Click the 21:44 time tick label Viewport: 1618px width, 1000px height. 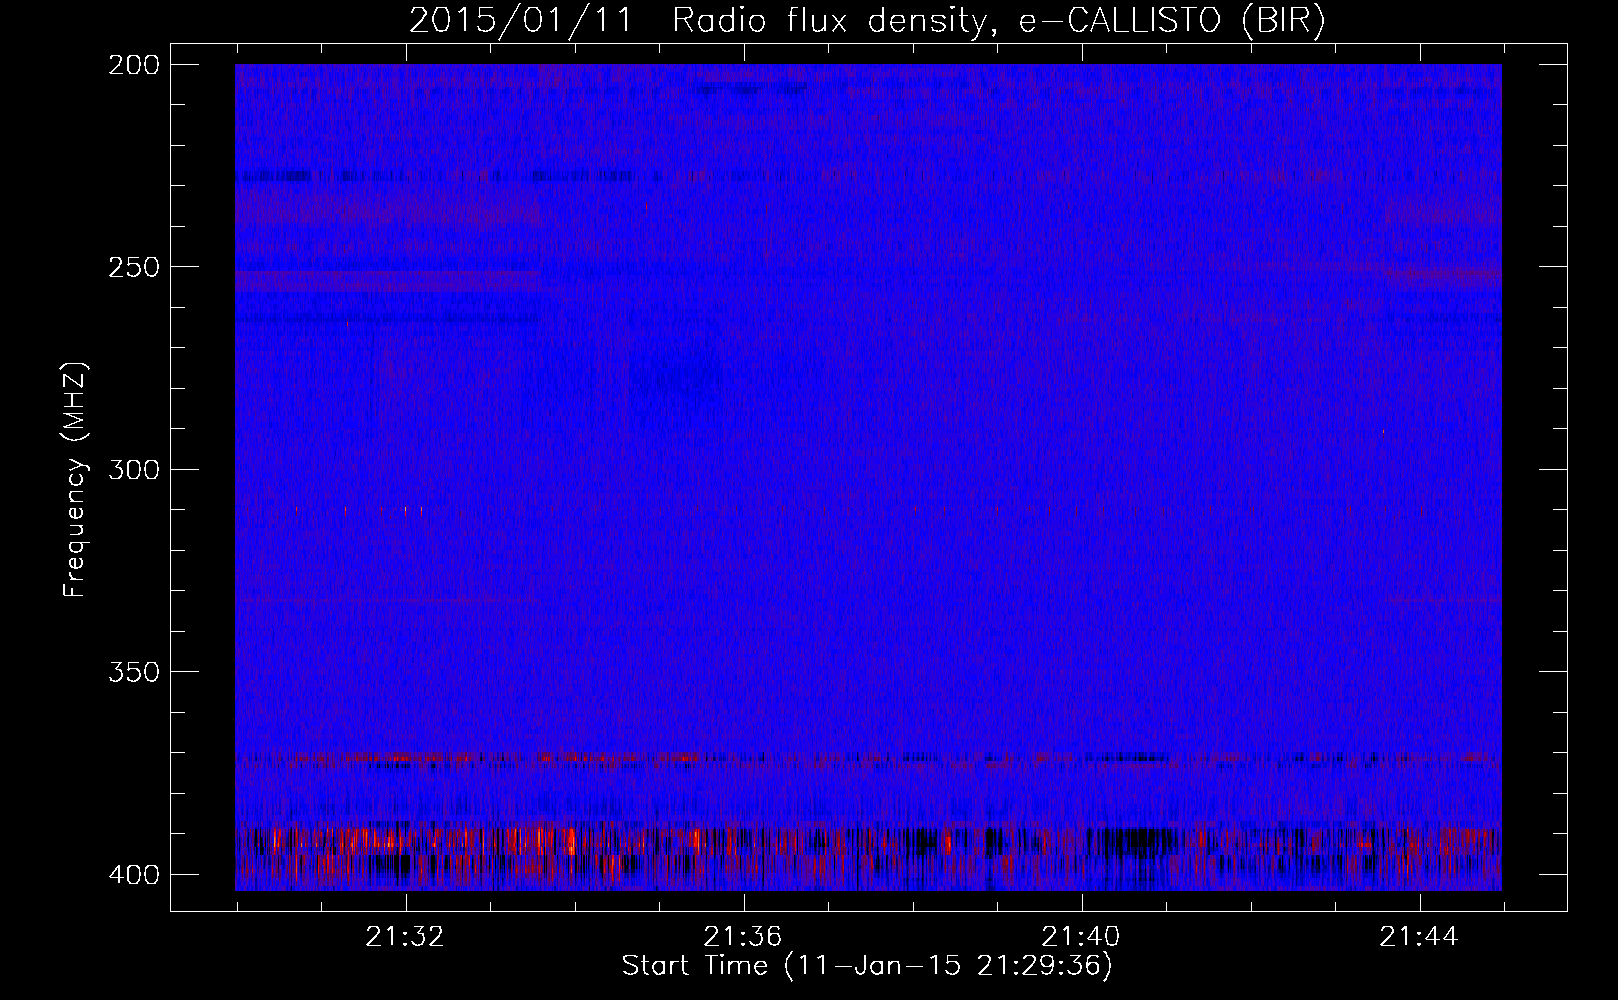(x=1419, y=937)
